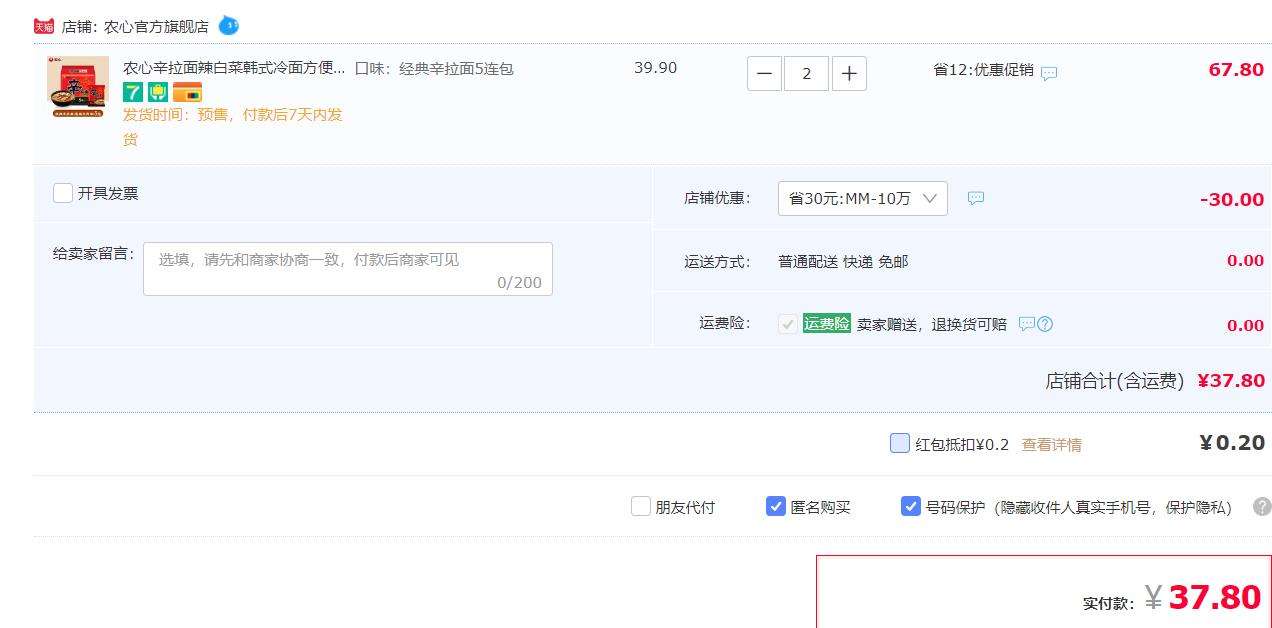
Task: Increase the quantity with the plus button
Action: click(849, 73)
